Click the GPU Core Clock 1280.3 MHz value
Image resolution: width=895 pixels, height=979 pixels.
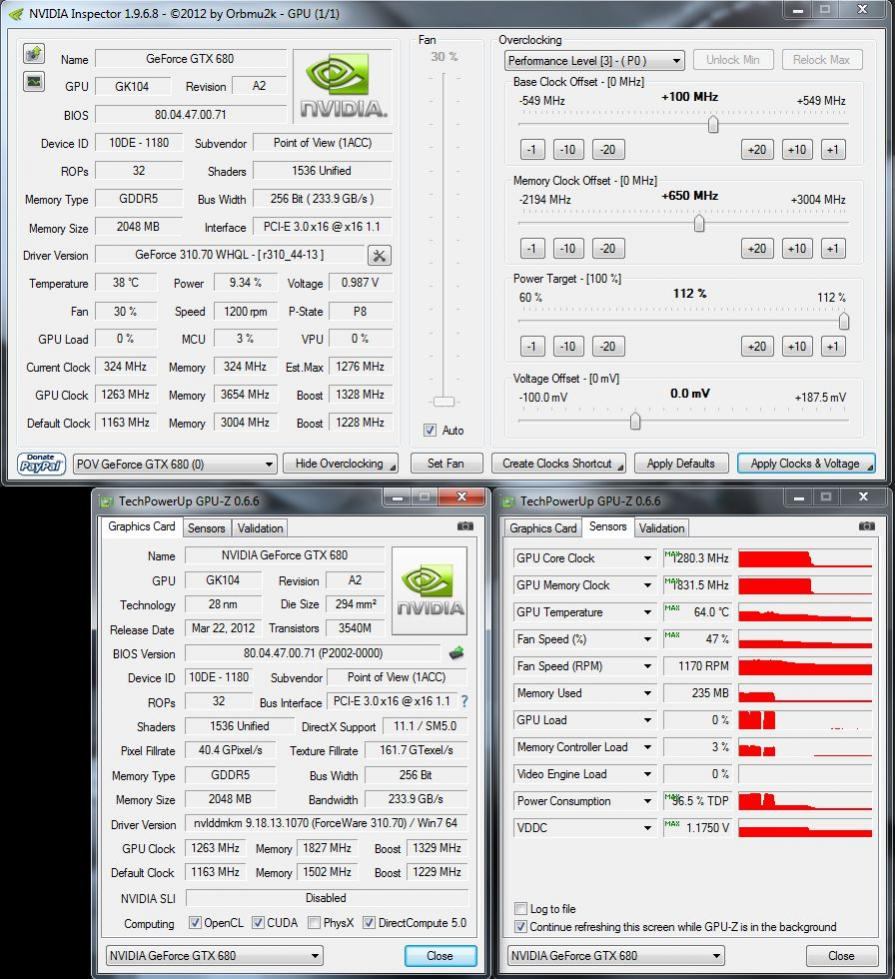pos(697,558)
